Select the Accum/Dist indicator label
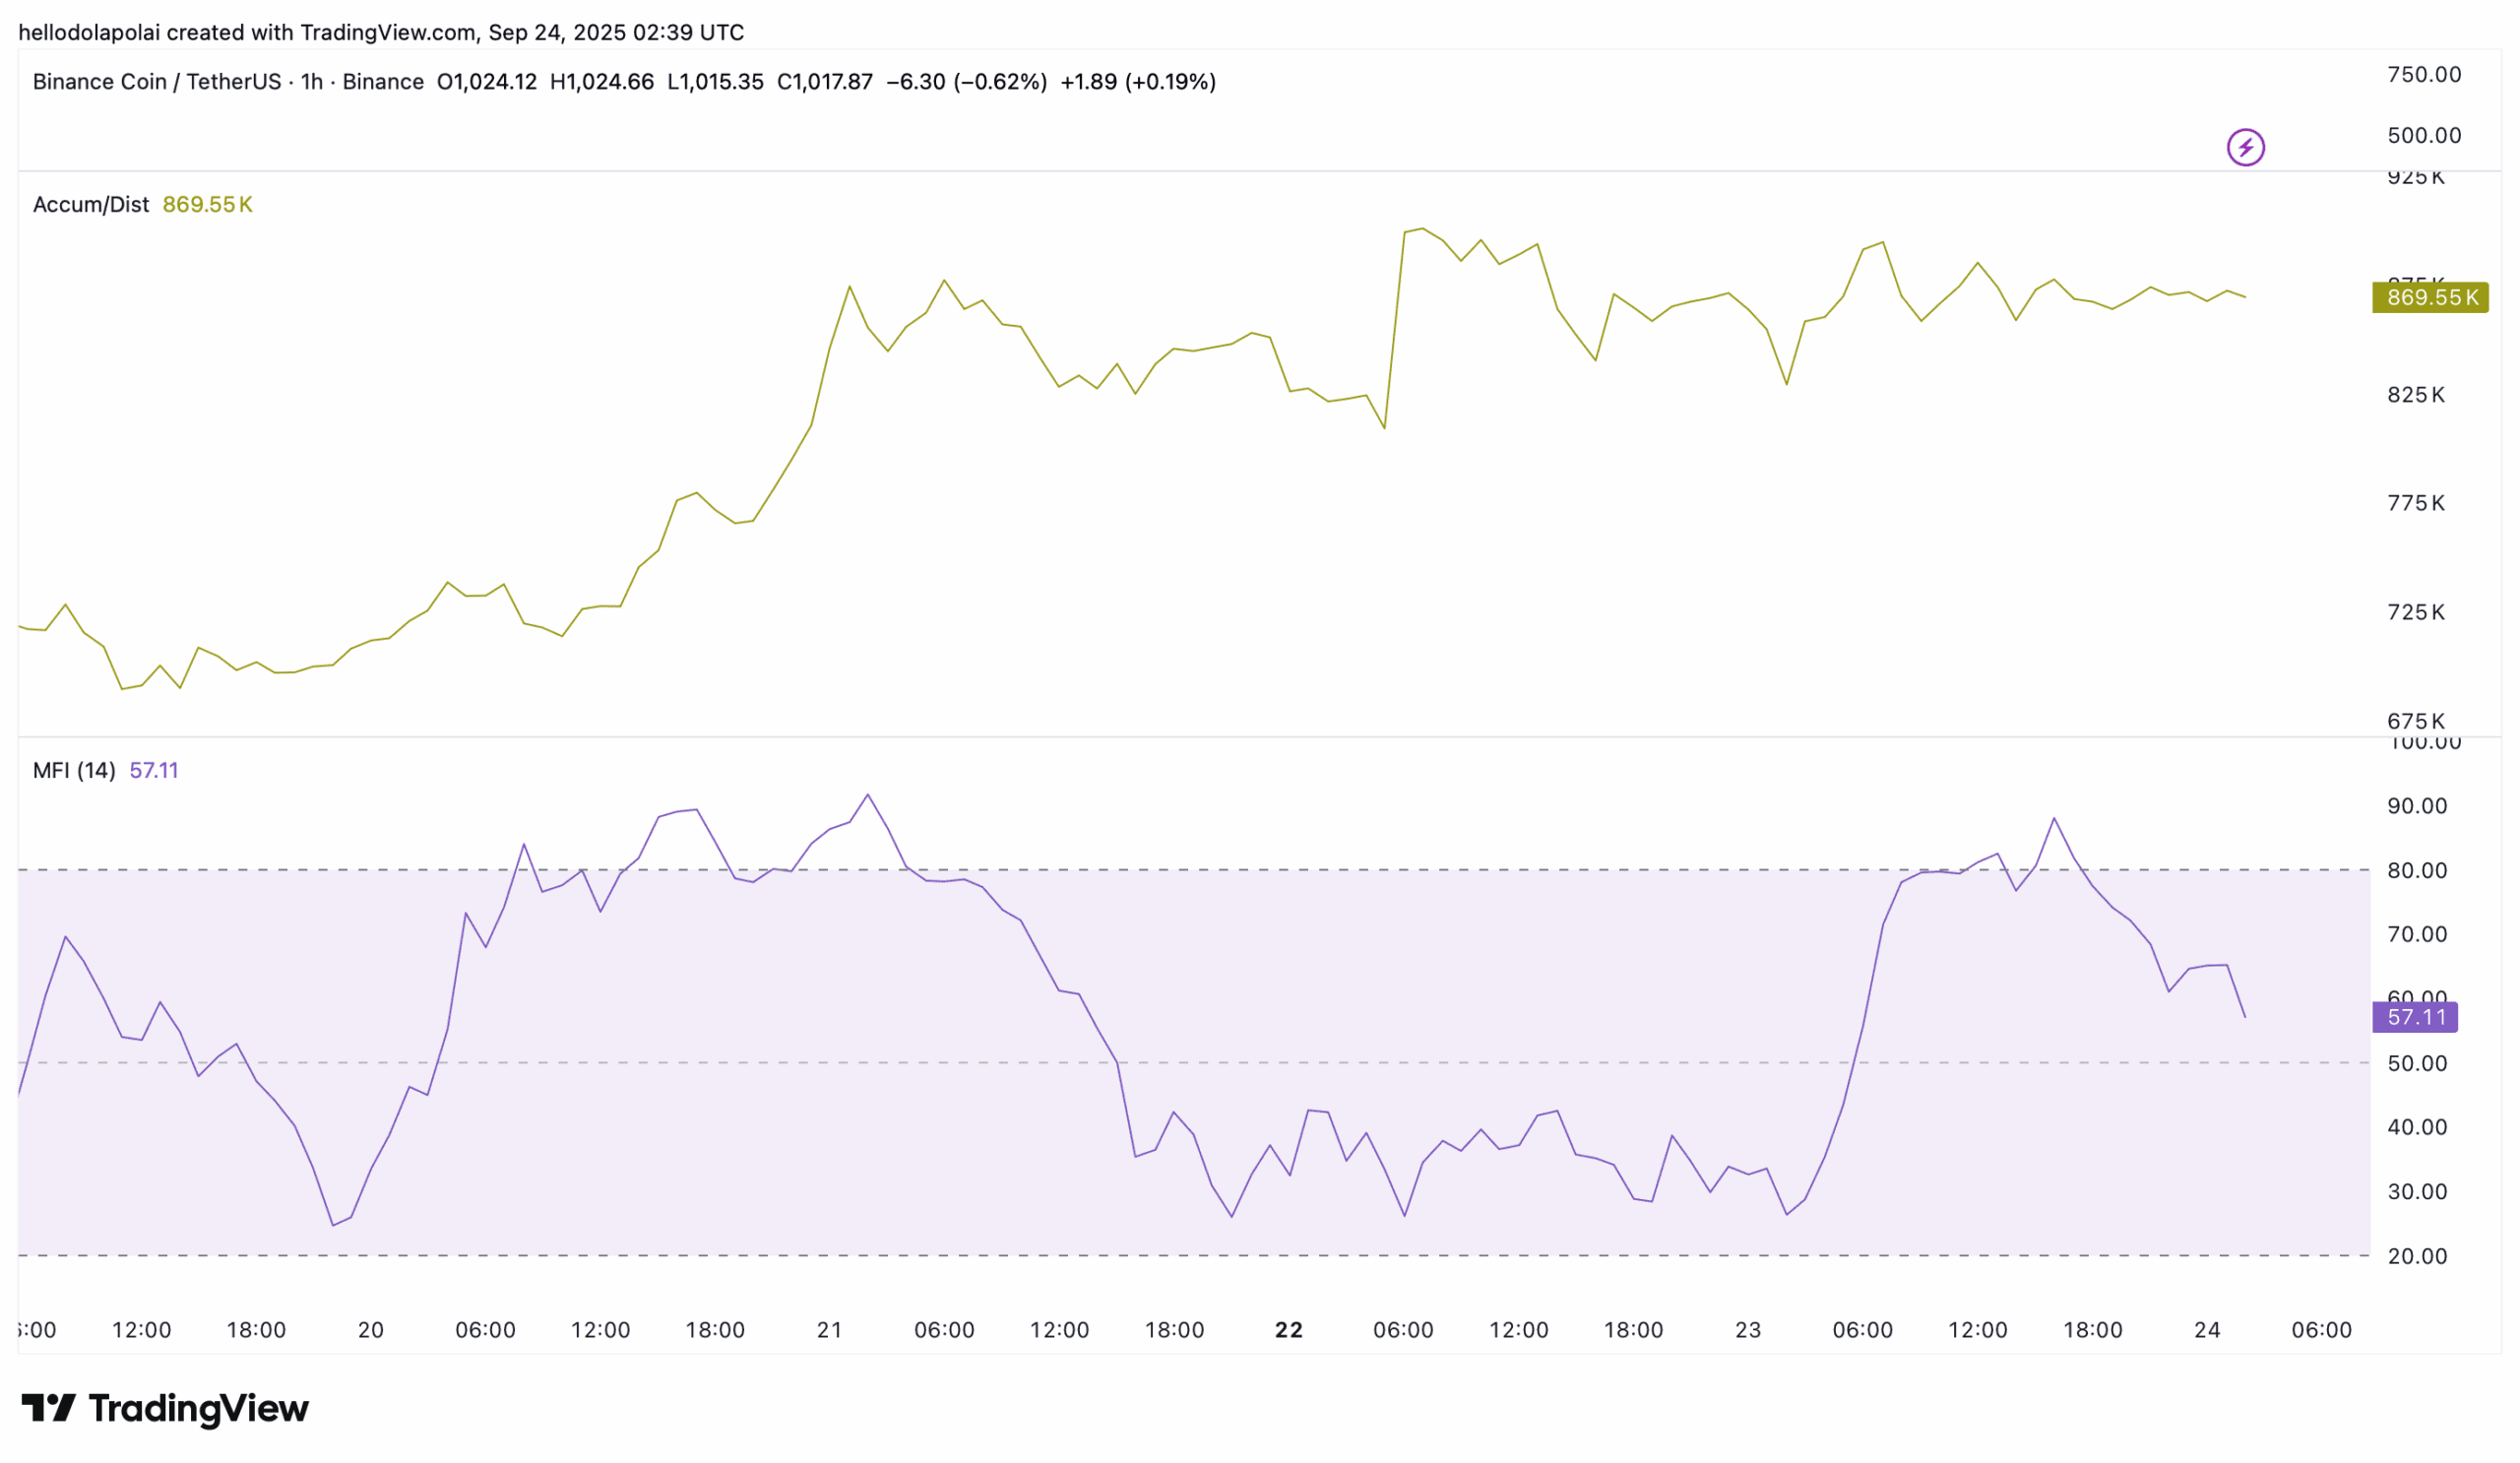Image resolution: width=2520 pixels, height=1463 pixels. coord(91,205)
